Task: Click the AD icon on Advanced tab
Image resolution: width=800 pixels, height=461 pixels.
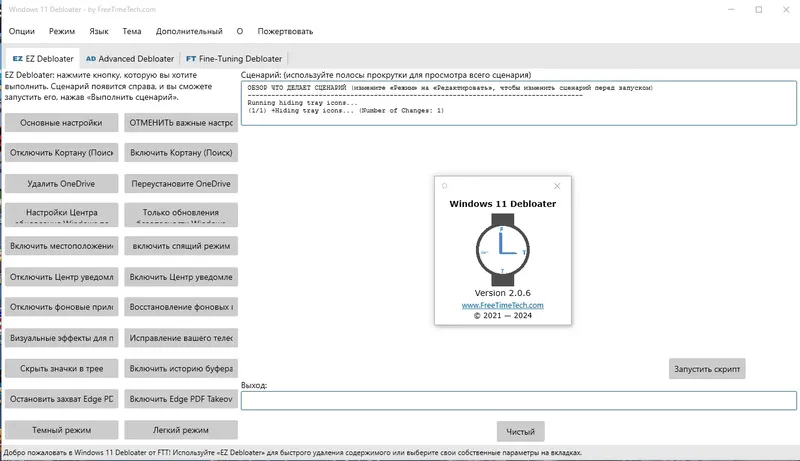Action: click(91, 59)
